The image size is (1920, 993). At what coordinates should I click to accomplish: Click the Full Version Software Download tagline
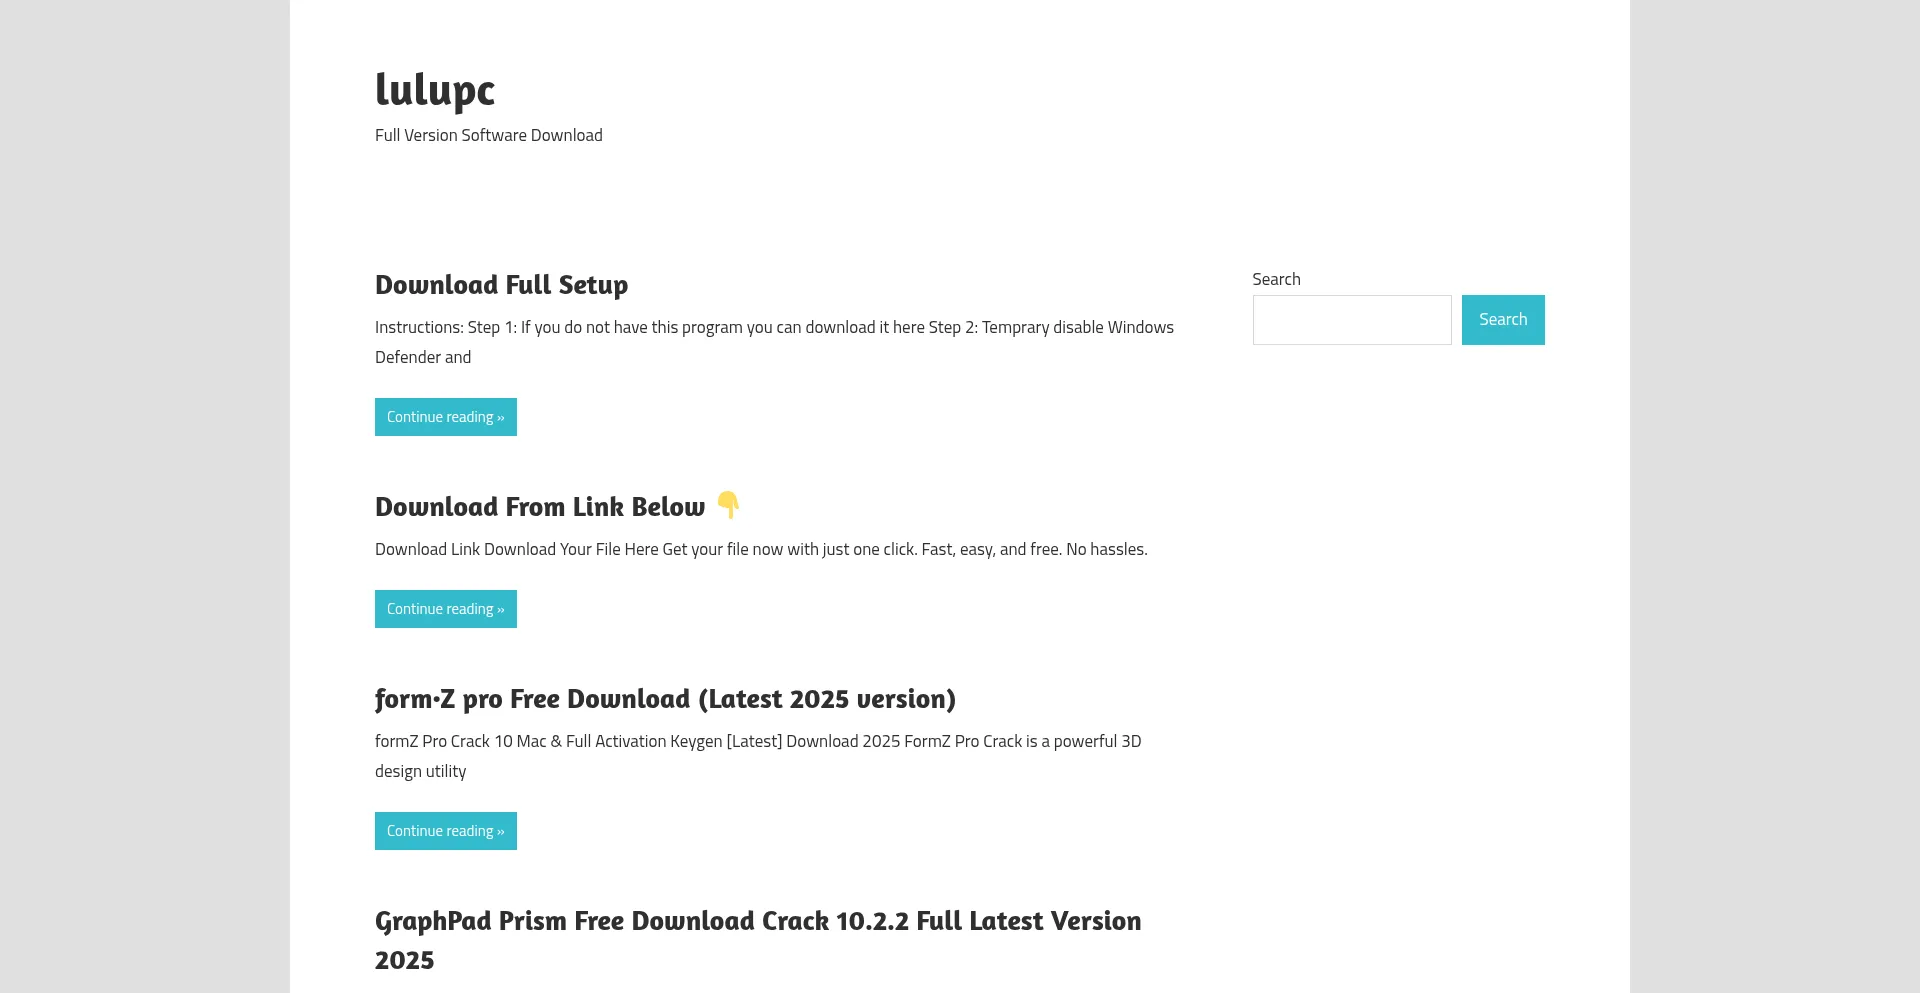488,135
